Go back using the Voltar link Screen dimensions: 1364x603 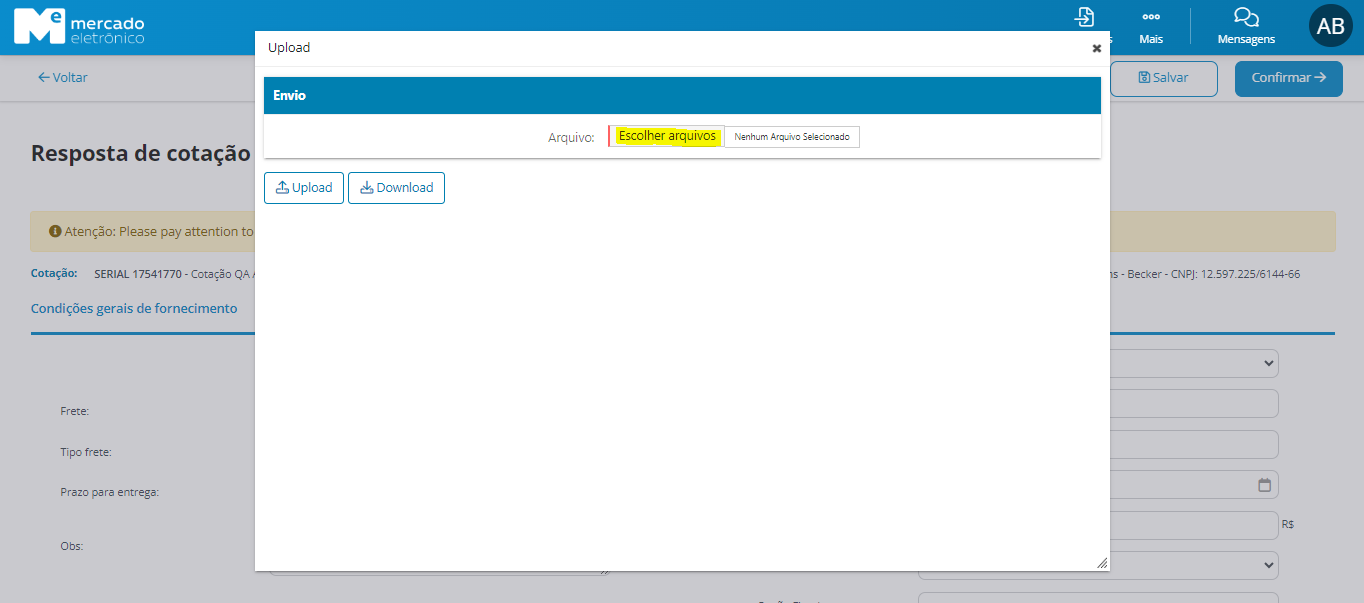[63, 77]
